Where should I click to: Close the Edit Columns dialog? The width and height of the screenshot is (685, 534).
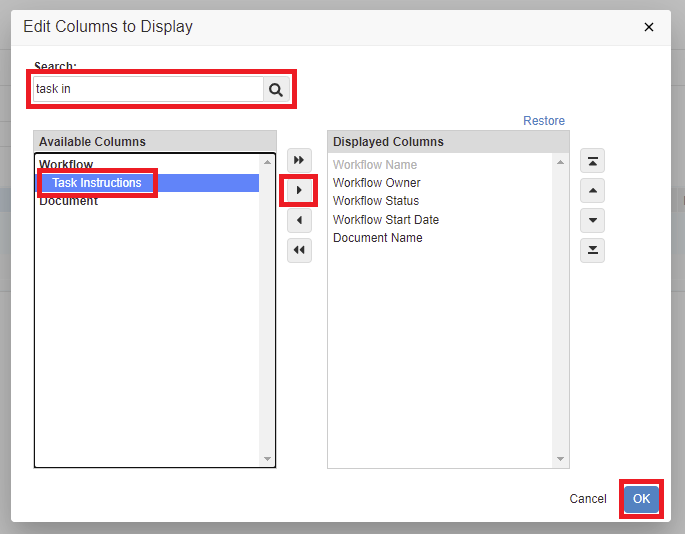pyautogui.click(x=649, y=27)
